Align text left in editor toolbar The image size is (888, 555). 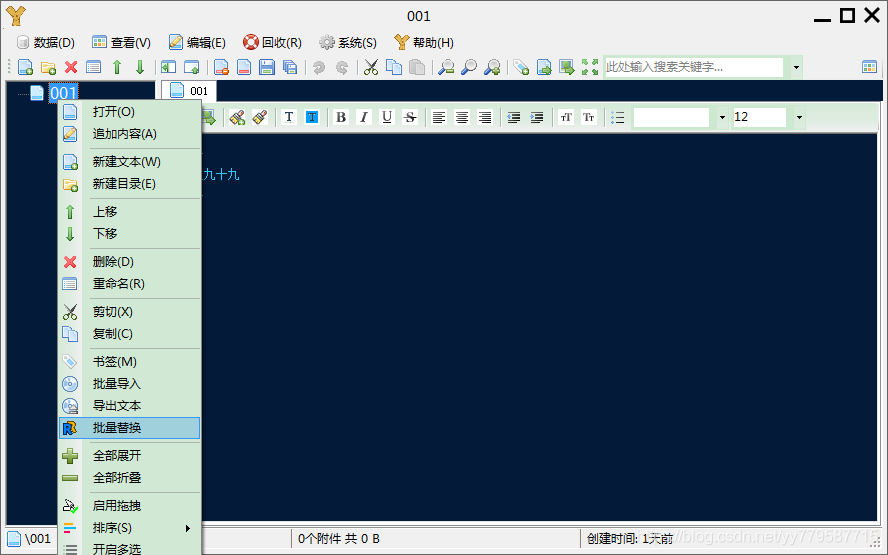pos(439,117)
